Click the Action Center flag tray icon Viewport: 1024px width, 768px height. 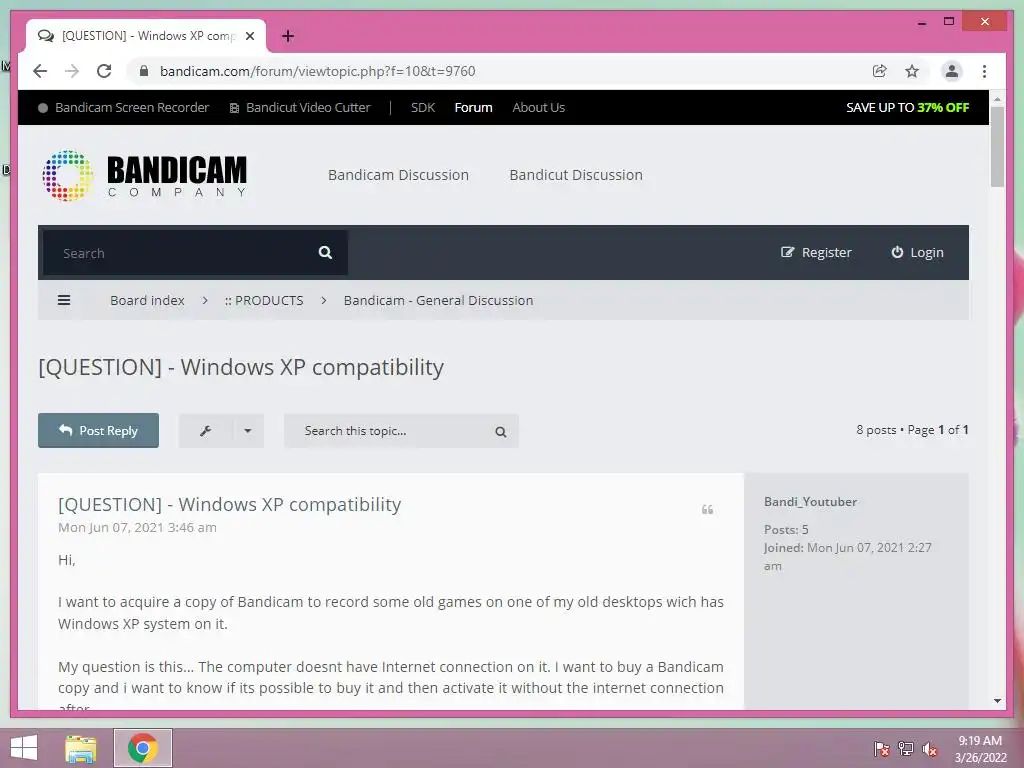tap(882, 748)
